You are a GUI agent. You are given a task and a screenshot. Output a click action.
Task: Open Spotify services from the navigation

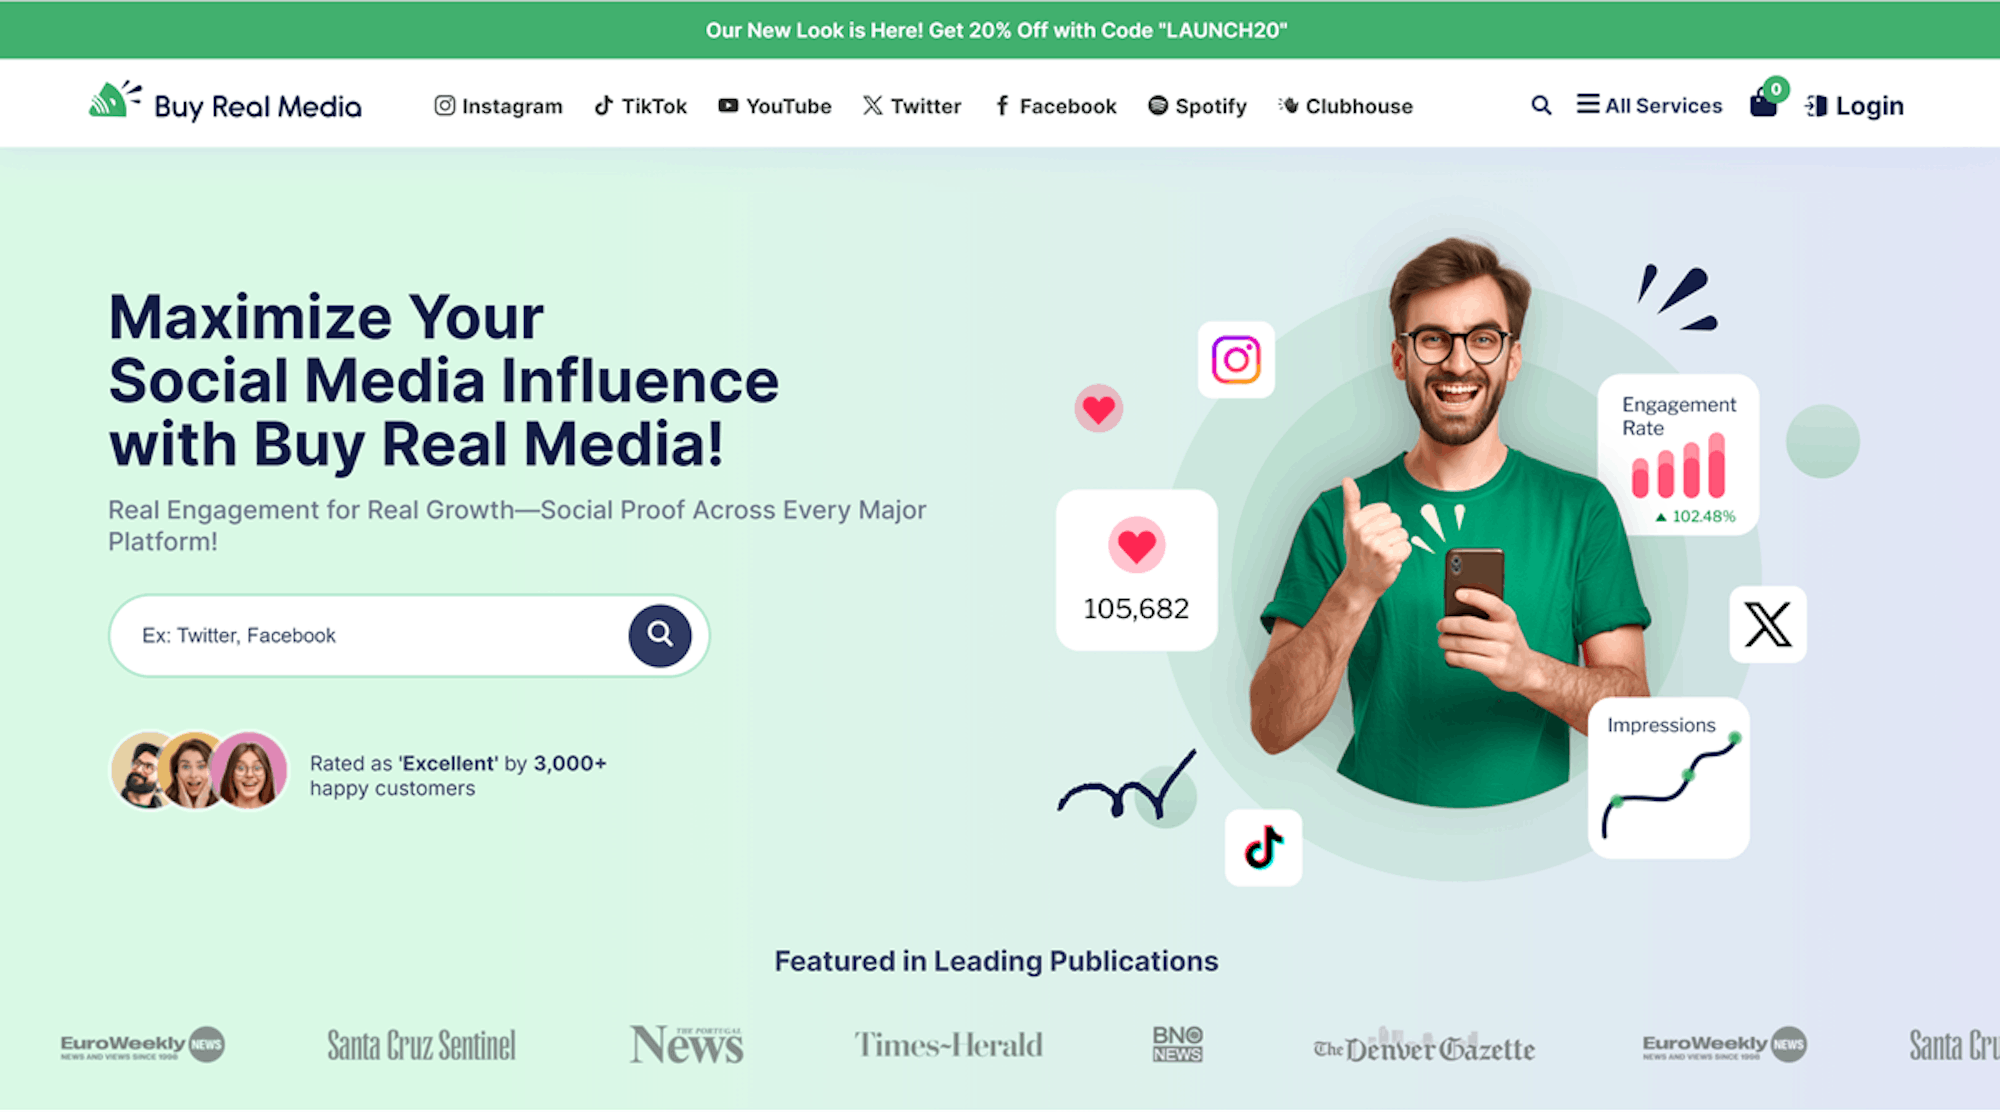(x=1197, y=106)
